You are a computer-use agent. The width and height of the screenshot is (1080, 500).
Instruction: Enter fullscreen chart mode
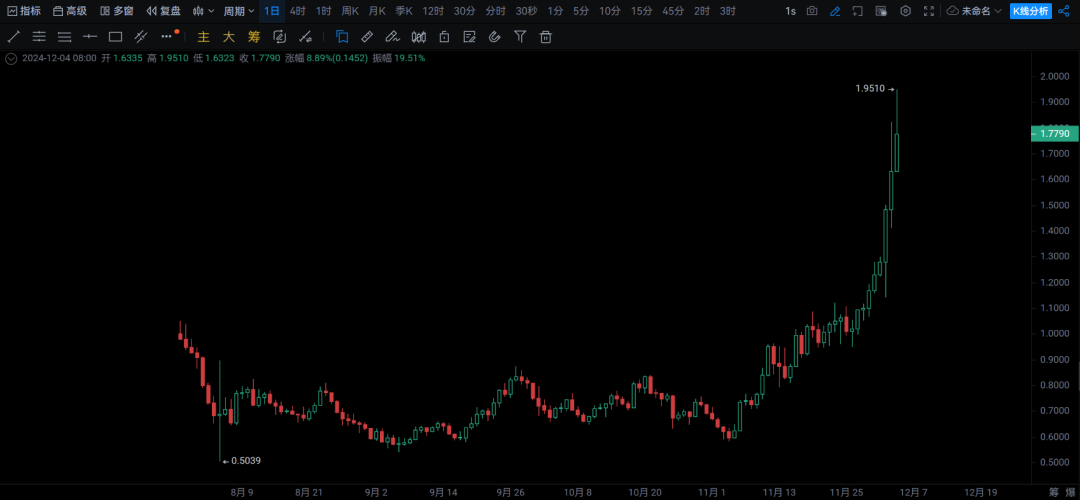coord(929,11)
